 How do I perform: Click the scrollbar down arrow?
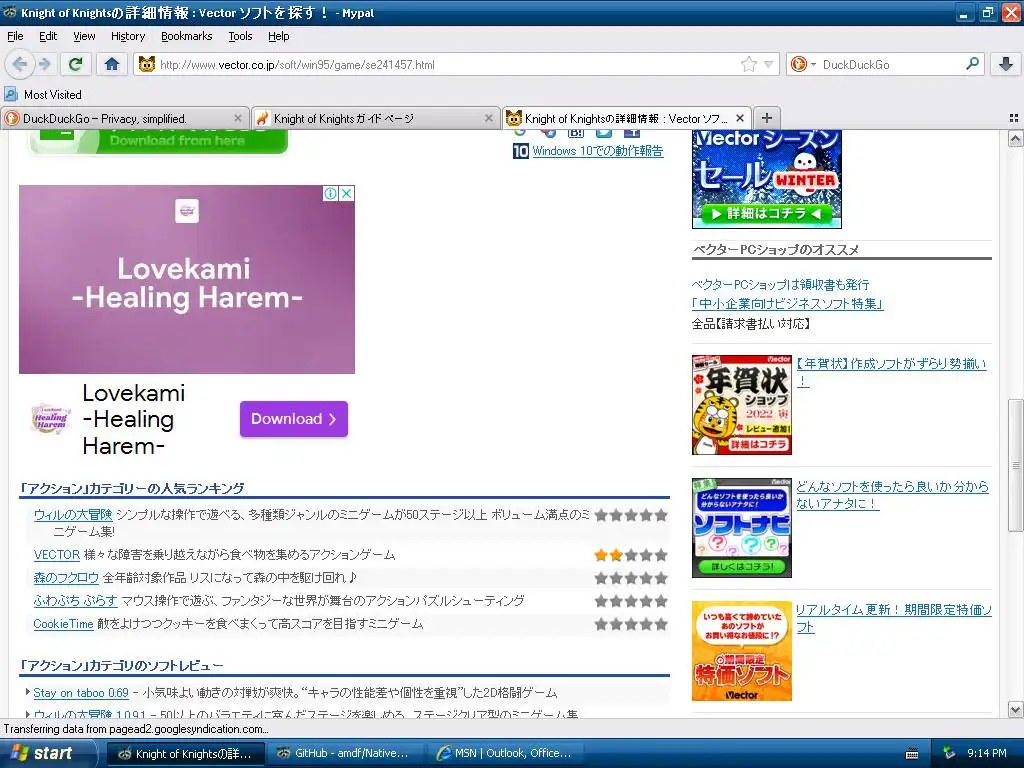pyautogui.click(x=1015, y=709)
